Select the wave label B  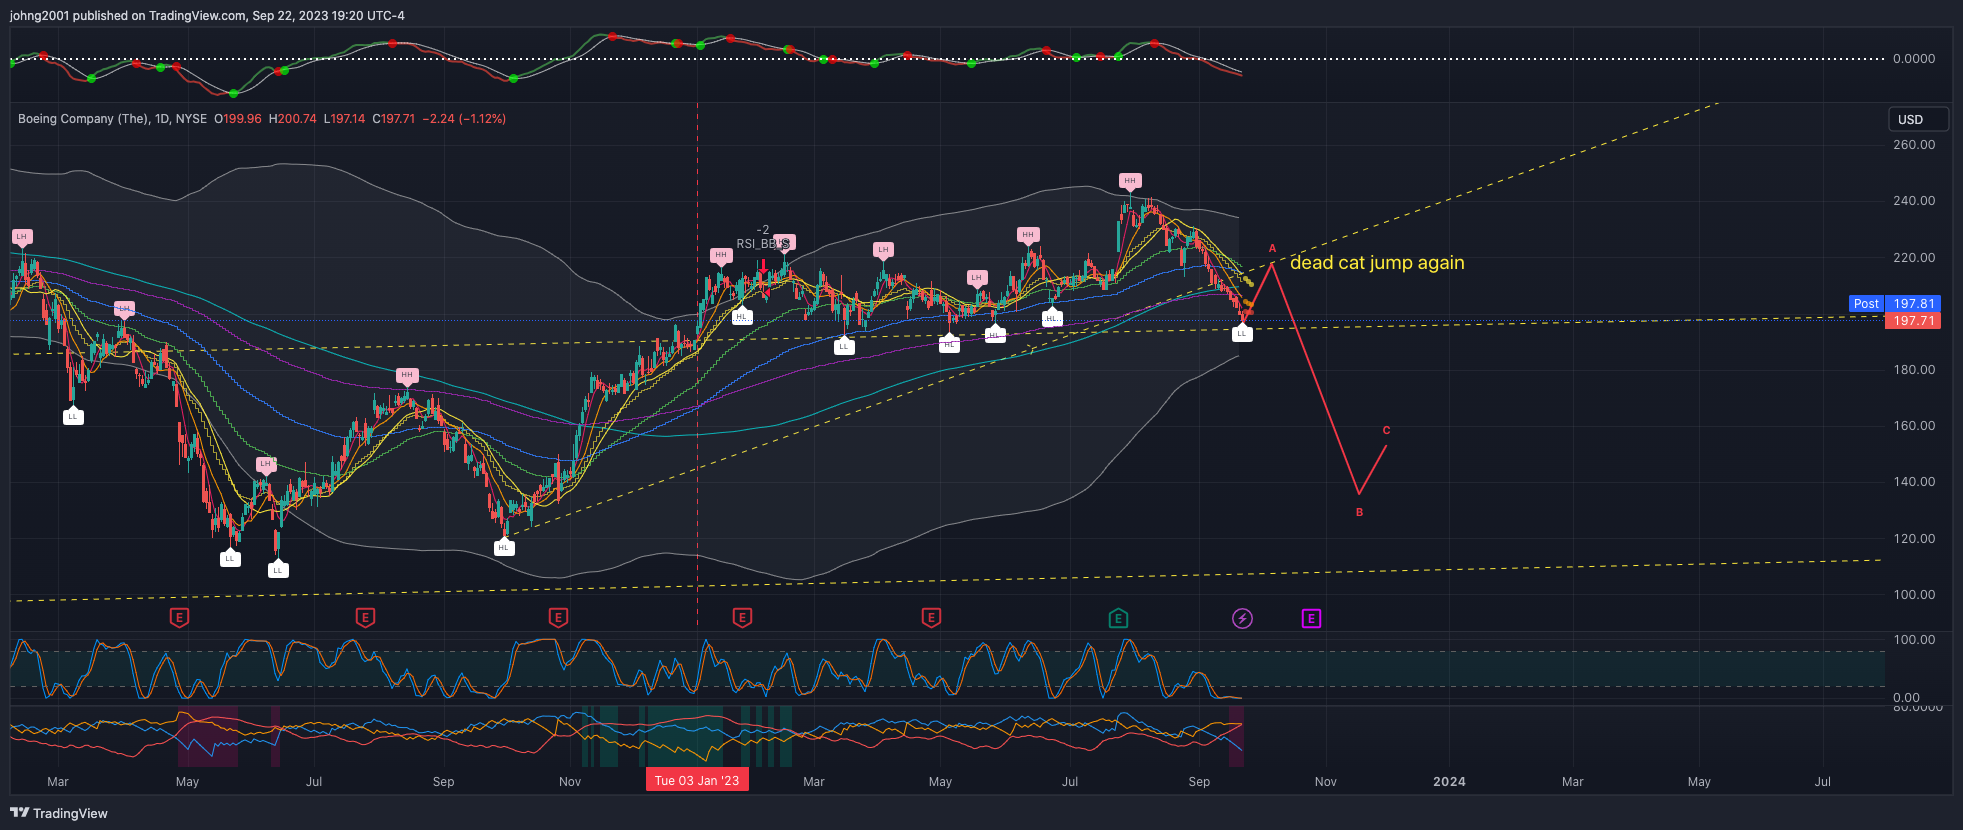point(1359,512)
